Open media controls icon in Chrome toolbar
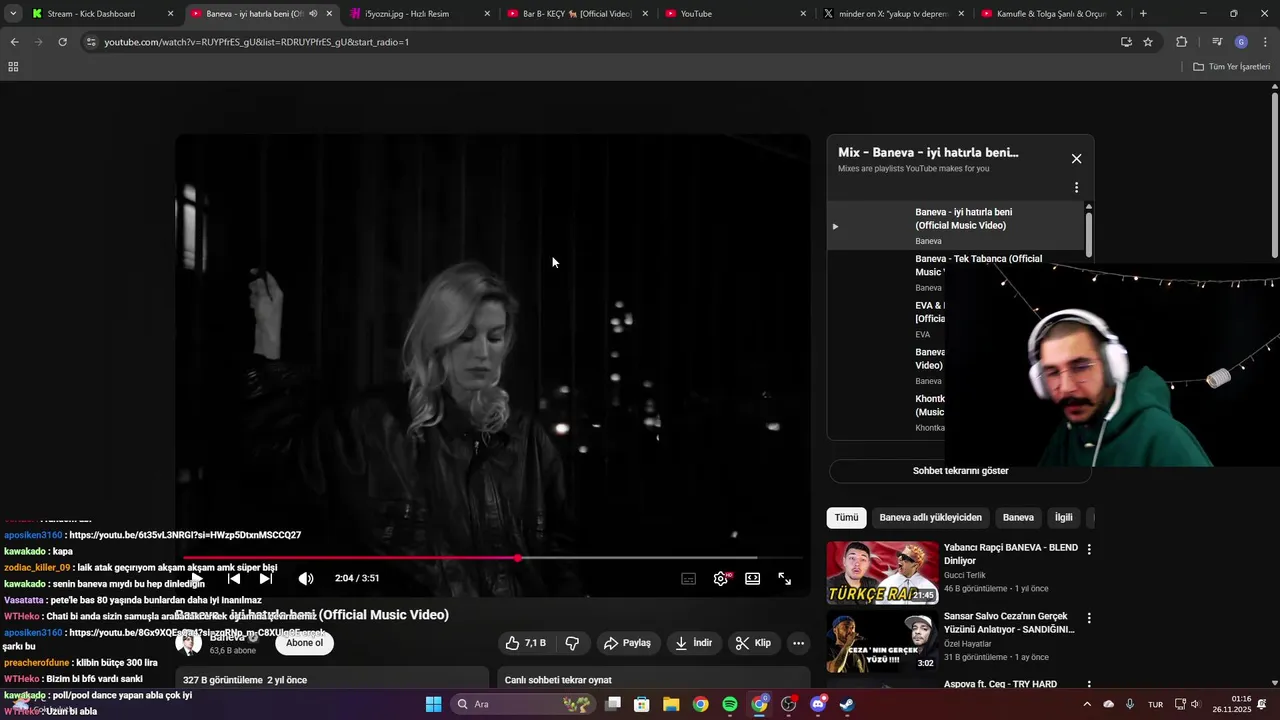The image size is (1280, 720). pyautogui.click(x=1217, y=42)
